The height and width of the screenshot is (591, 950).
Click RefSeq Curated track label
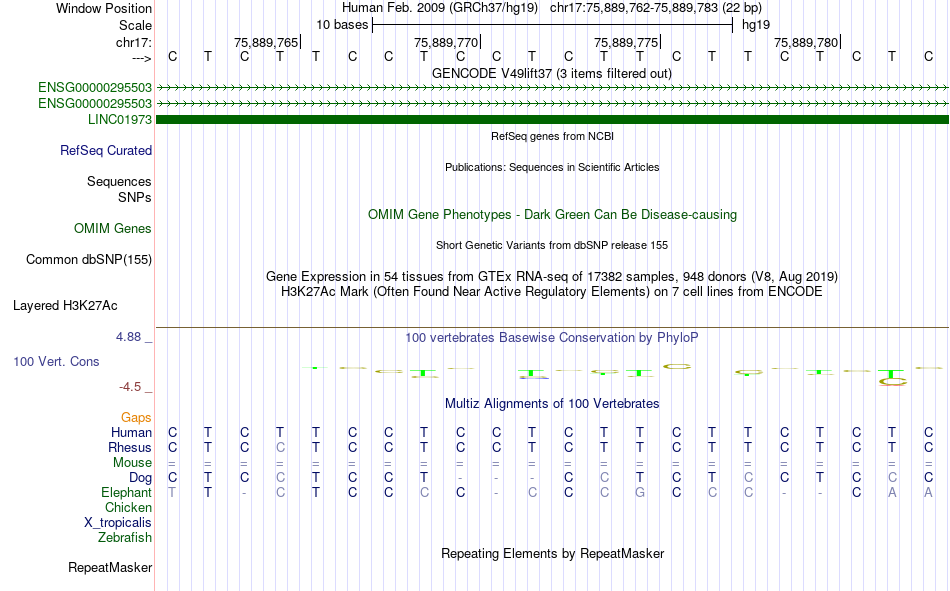click(x=105, y=150)
